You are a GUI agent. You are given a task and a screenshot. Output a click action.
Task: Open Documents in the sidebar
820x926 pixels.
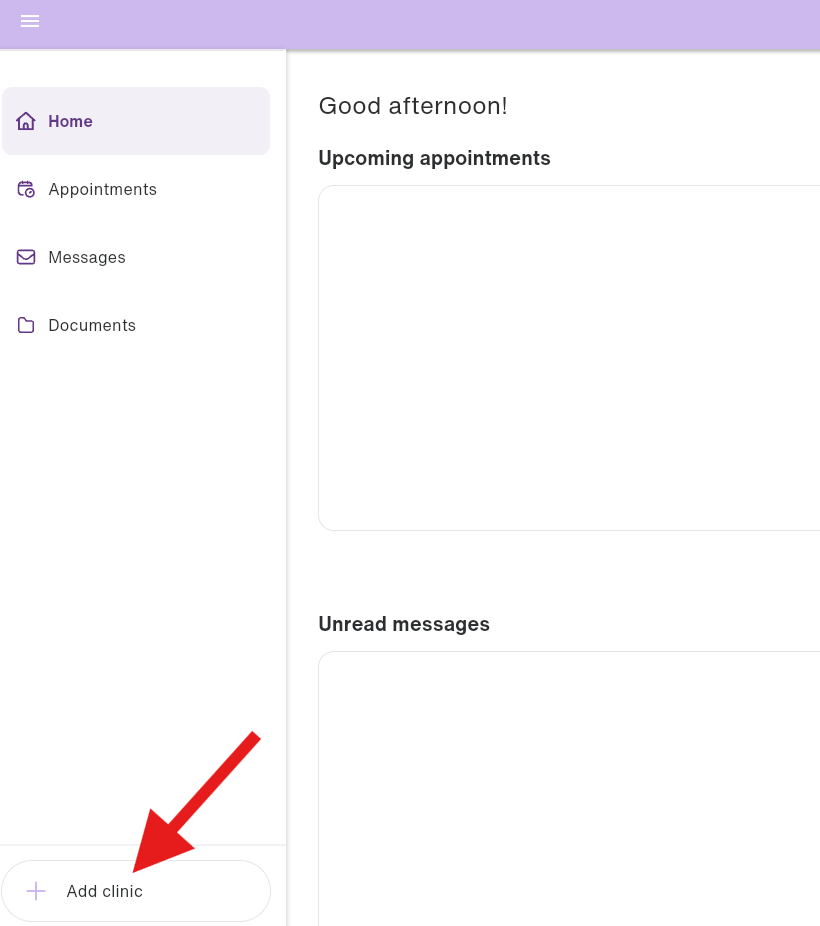[x=136, y=325]
